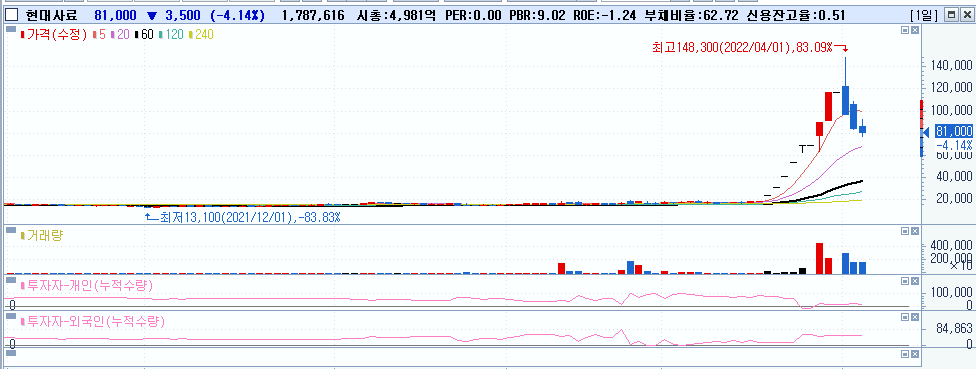Click the 20,000 price axis label
The image size is (976, 369).
(954, 199)
